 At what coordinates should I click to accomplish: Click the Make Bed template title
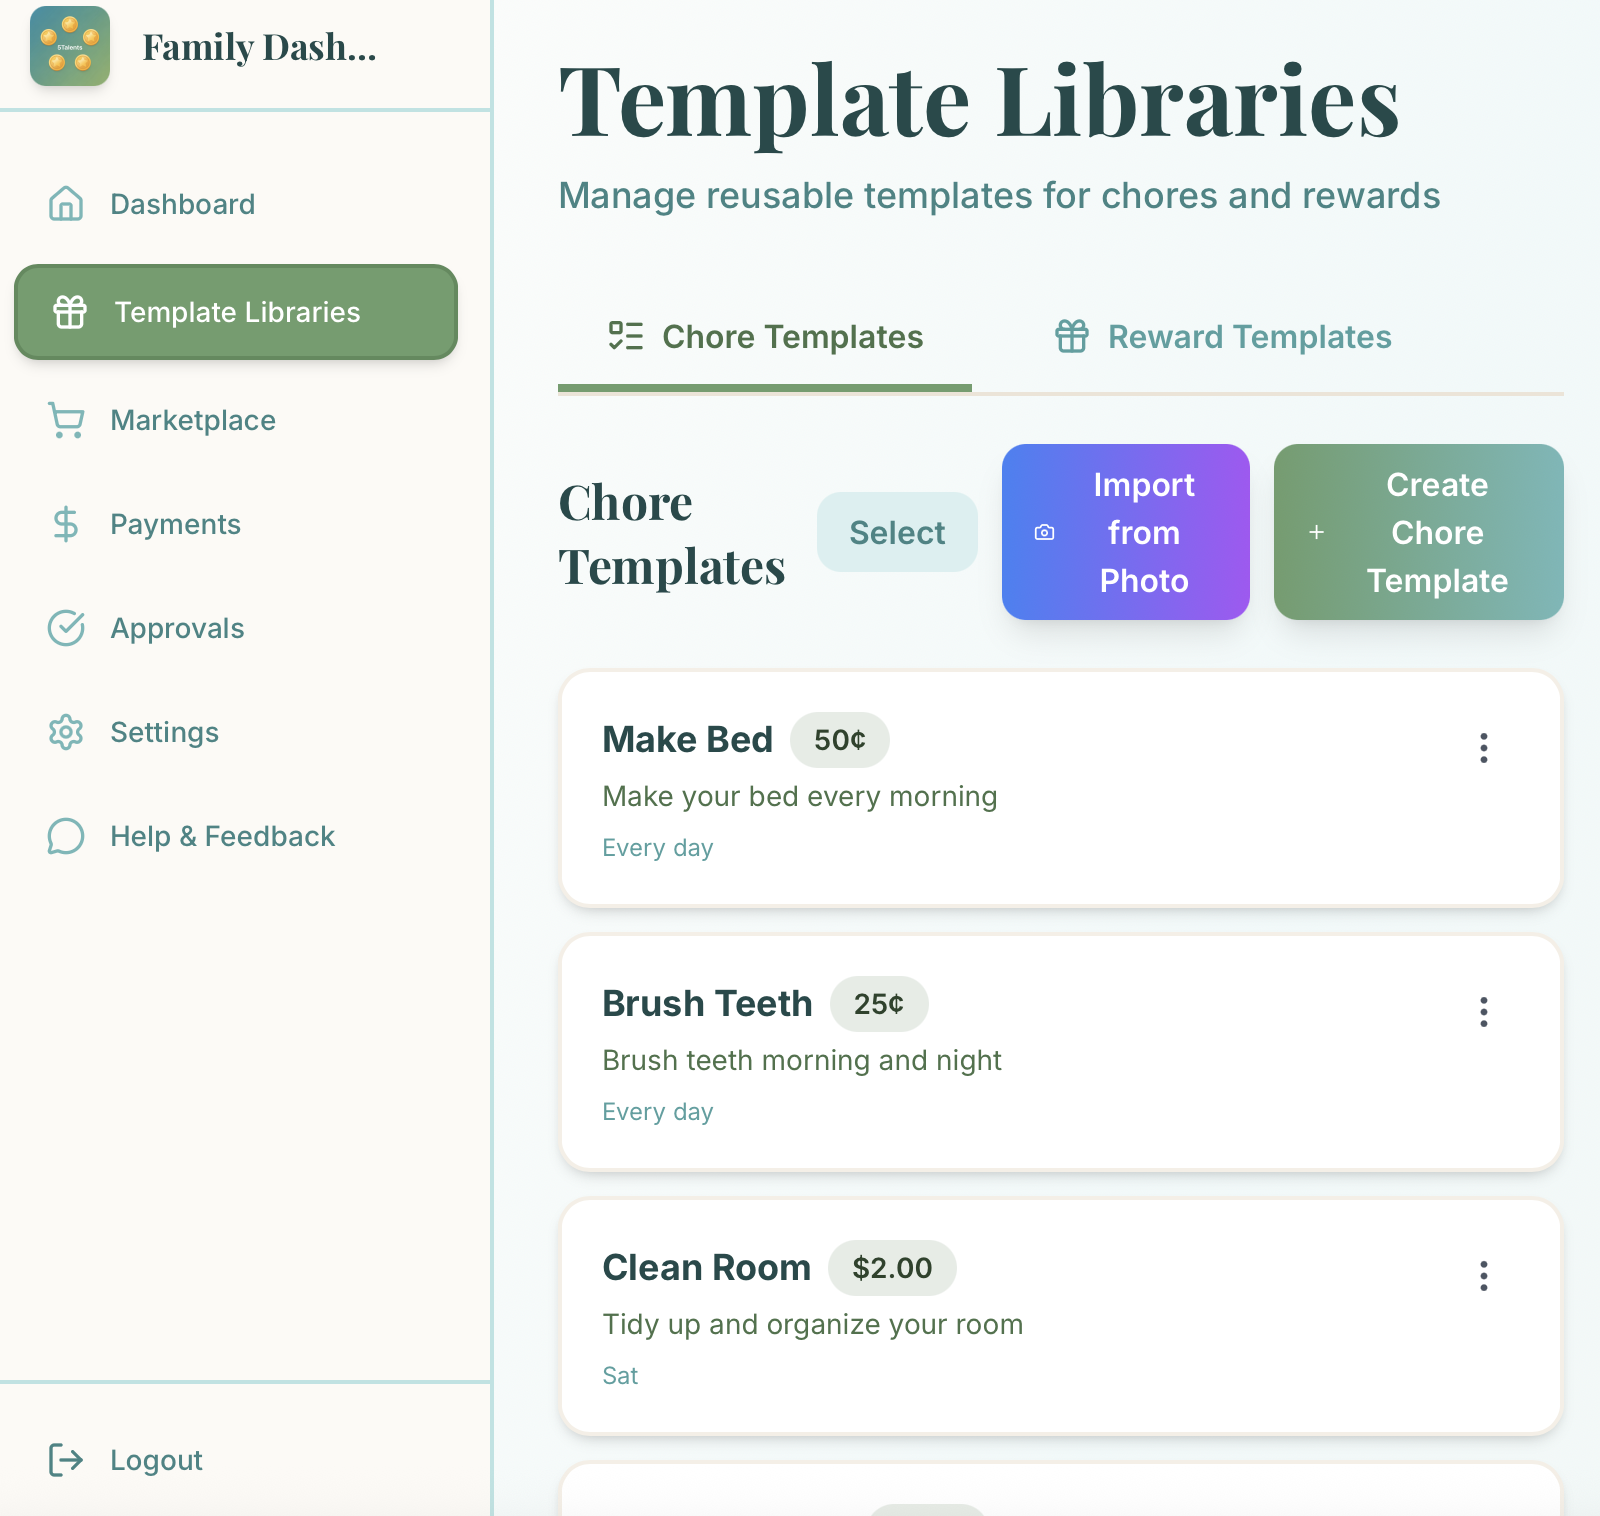pyautogui.click(x=688, y=739)
